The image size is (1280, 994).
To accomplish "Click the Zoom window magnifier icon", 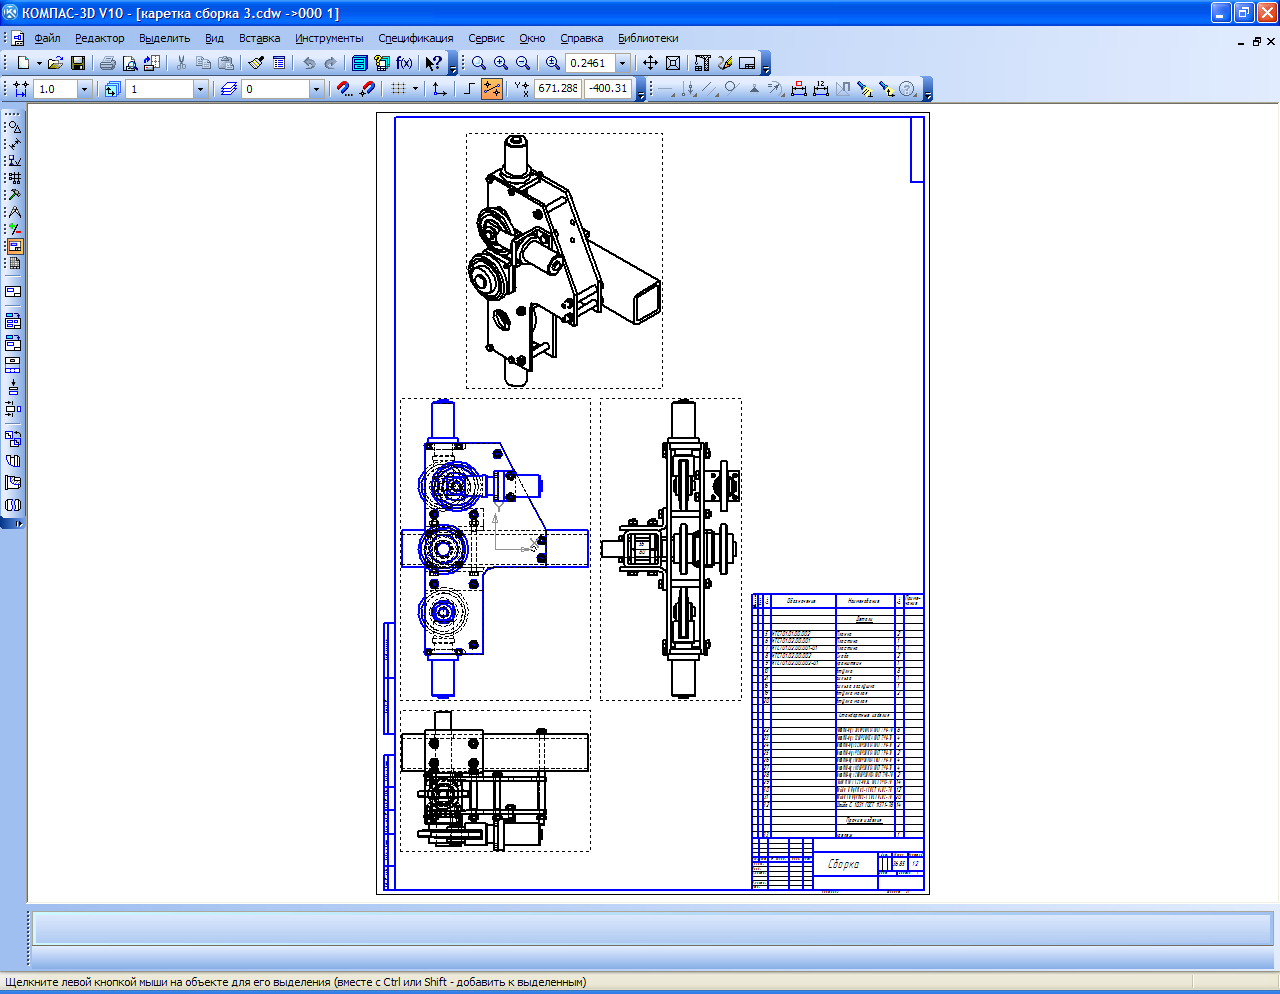I will [479, 63].
